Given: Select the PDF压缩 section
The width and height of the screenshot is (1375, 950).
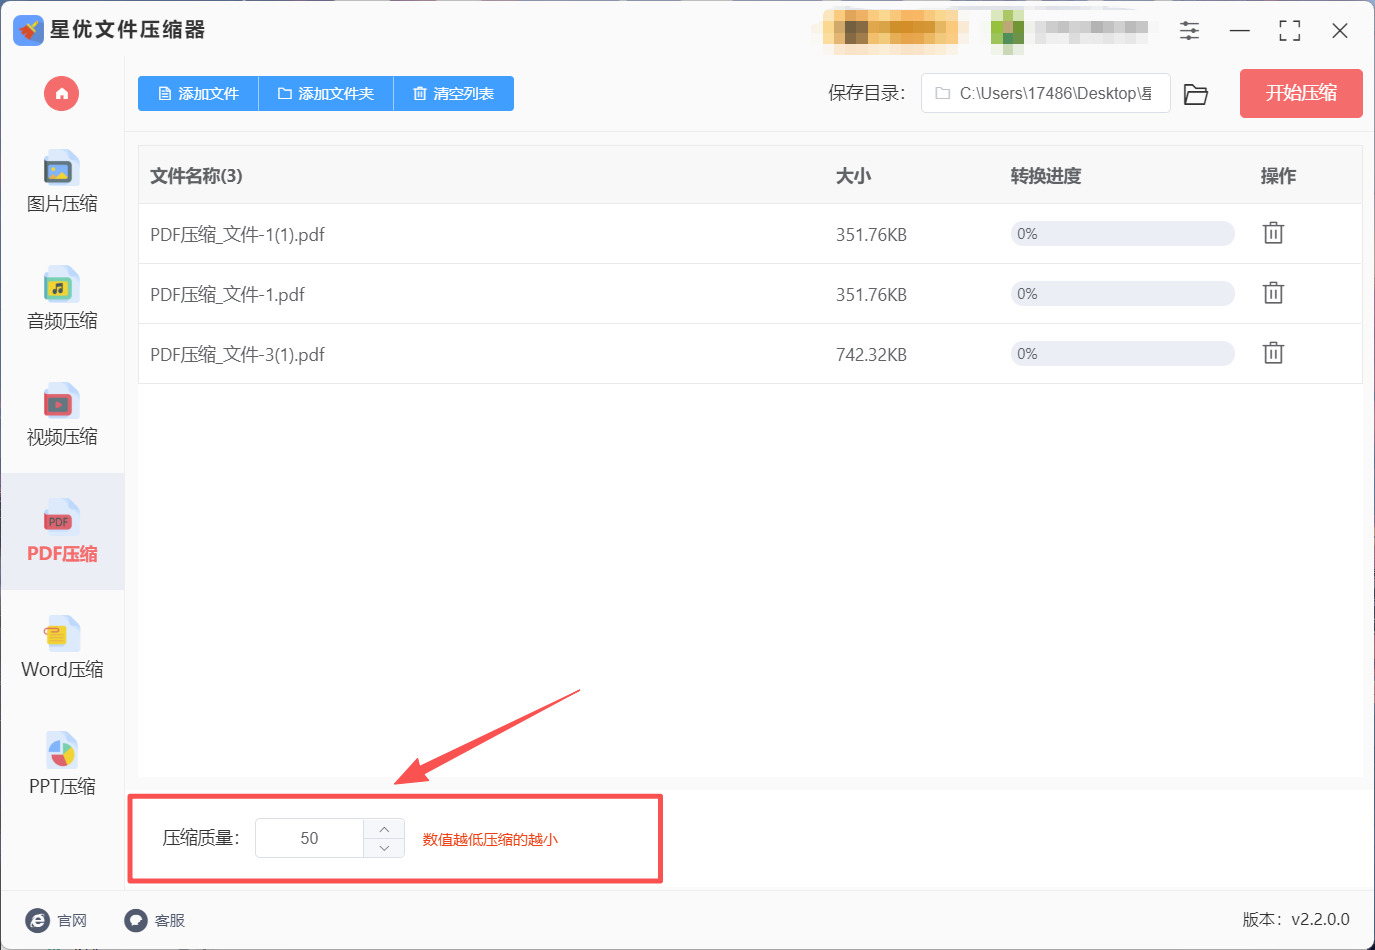Looking at the screenshot, I should point(62,532).
